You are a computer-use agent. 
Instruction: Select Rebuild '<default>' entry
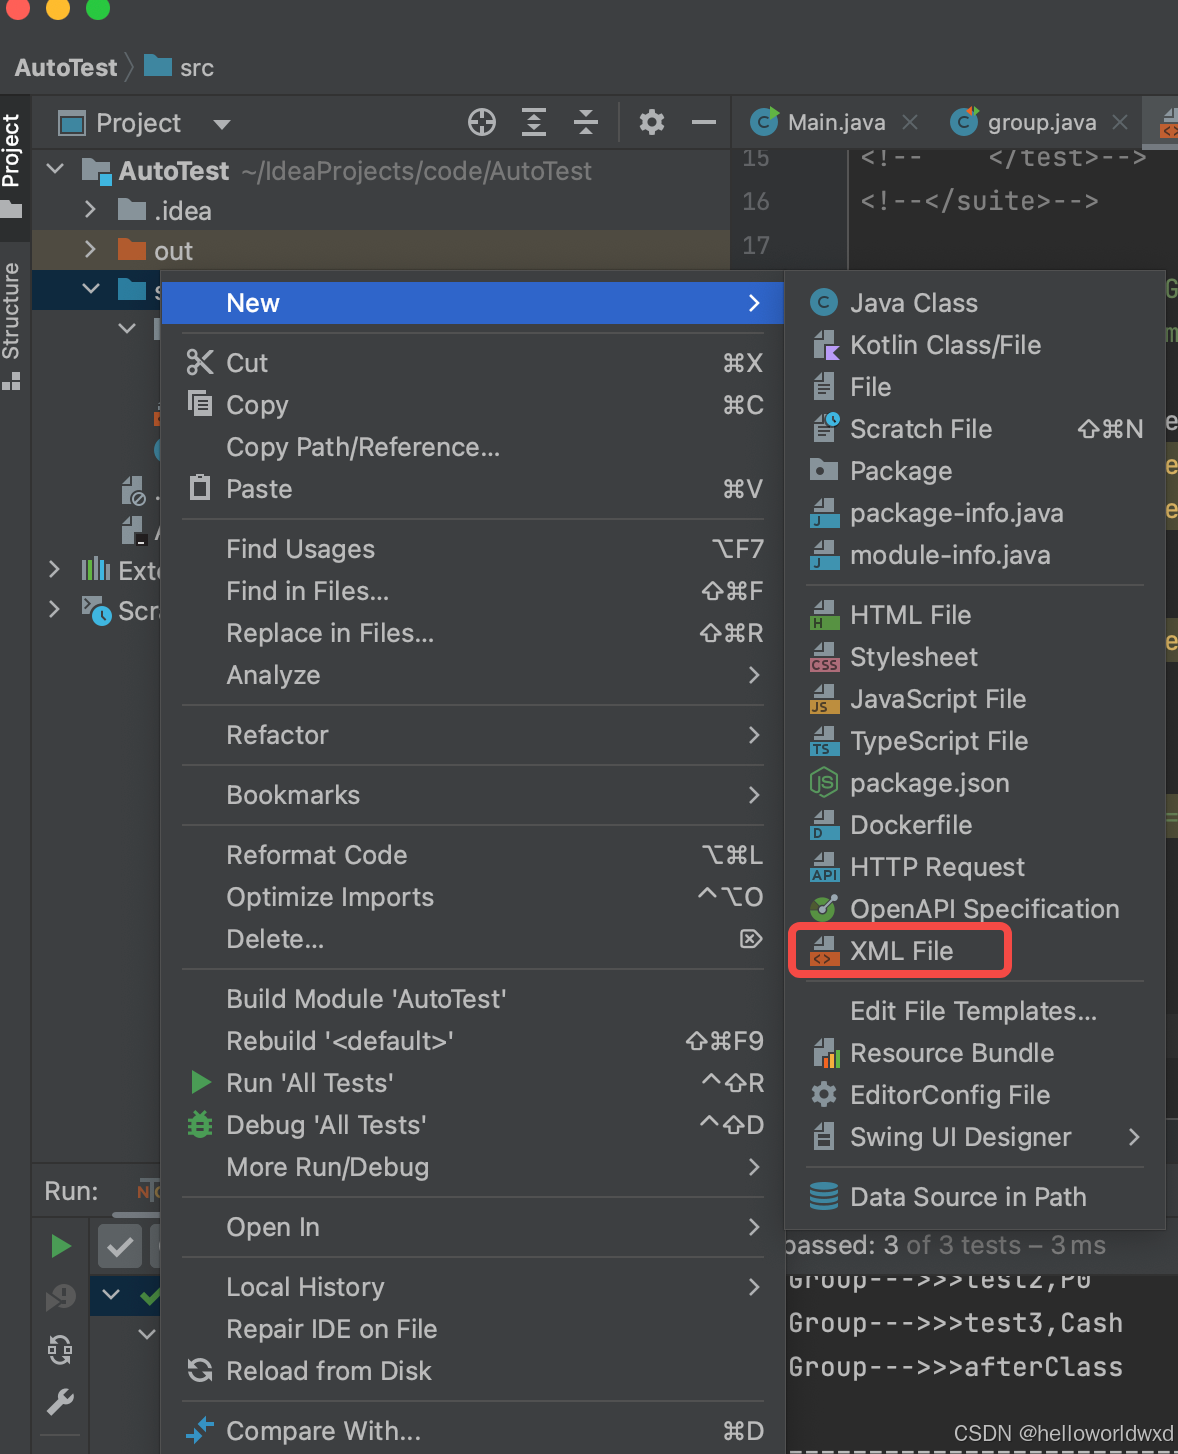pos(473,1041)
